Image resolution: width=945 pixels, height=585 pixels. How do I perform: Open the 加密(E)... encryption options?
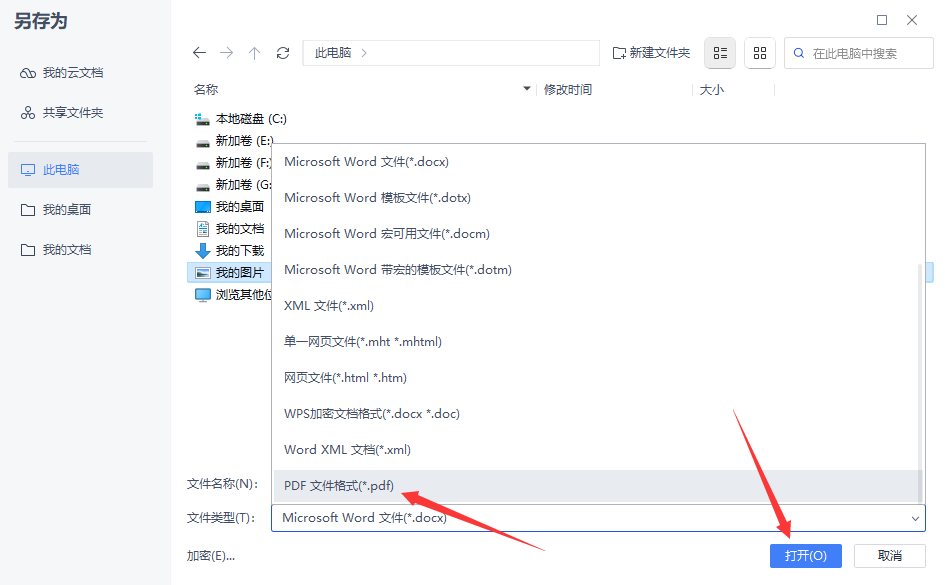point(210,556)
